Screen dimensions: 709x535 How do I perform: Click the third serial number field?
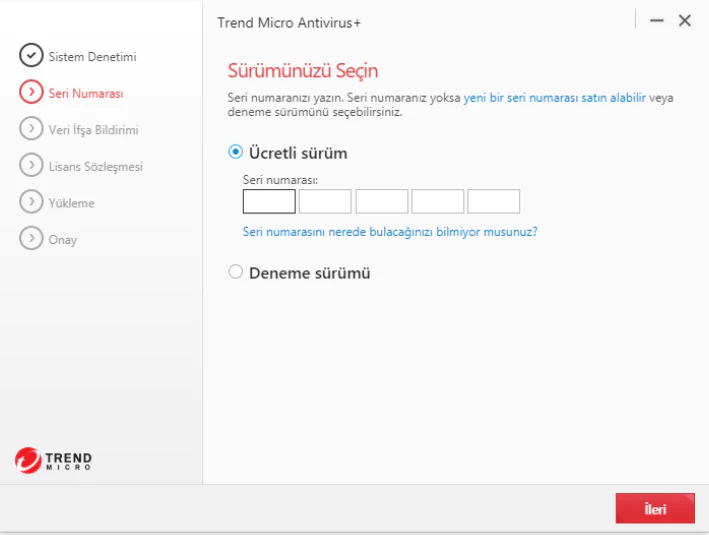(x=381, y=201)
